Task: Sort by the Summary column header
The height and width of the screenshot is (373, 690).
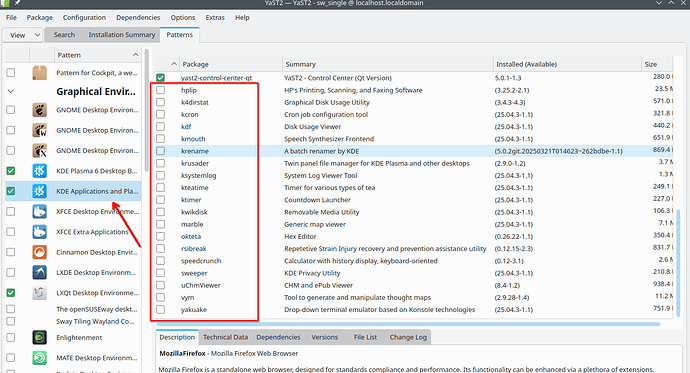Action: 388,64
